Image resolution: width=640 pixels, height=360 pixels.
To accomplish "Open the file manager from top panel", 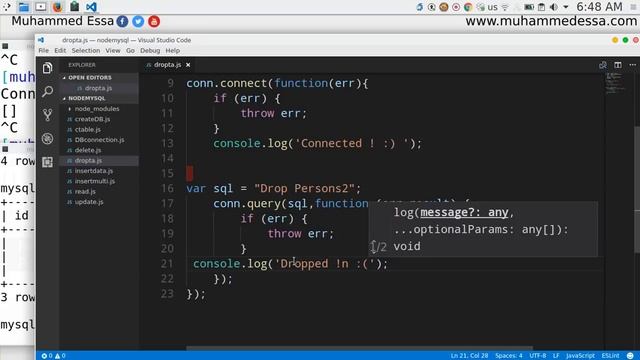I will (24, 7).
